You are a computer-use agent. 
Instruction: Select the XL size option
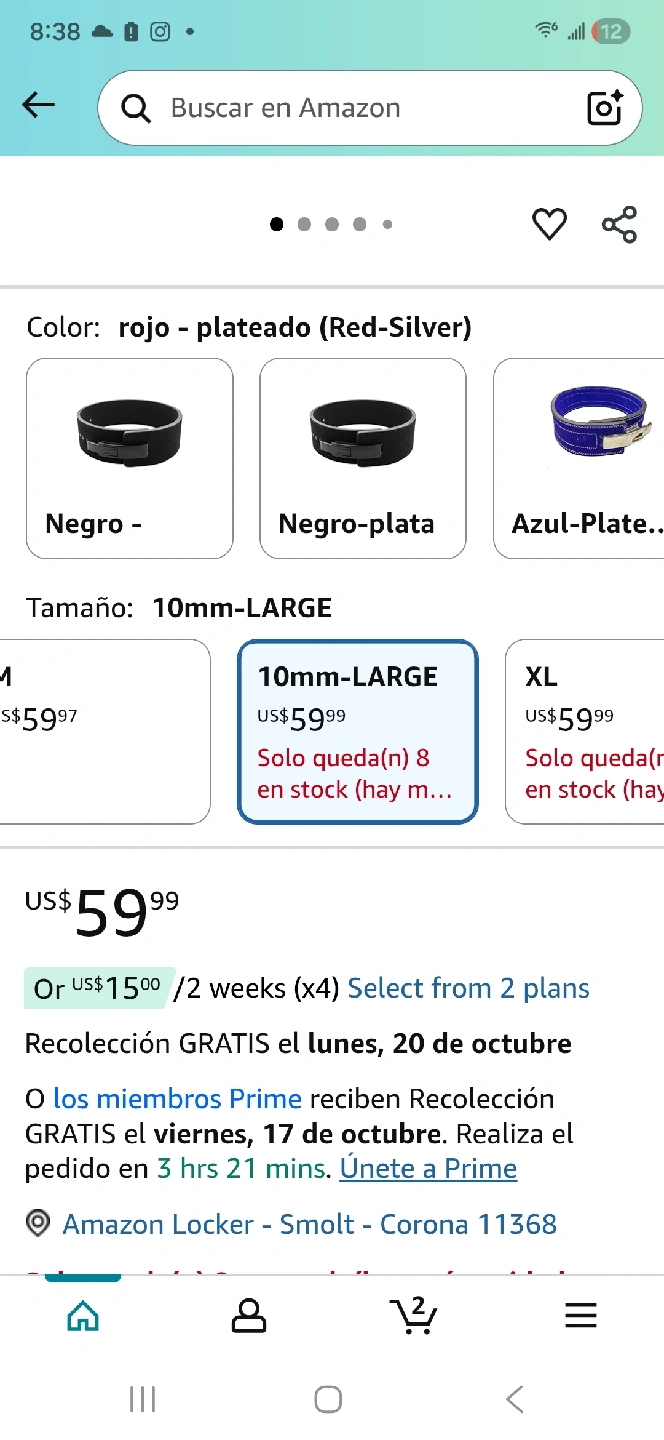(x=585, y=732)
